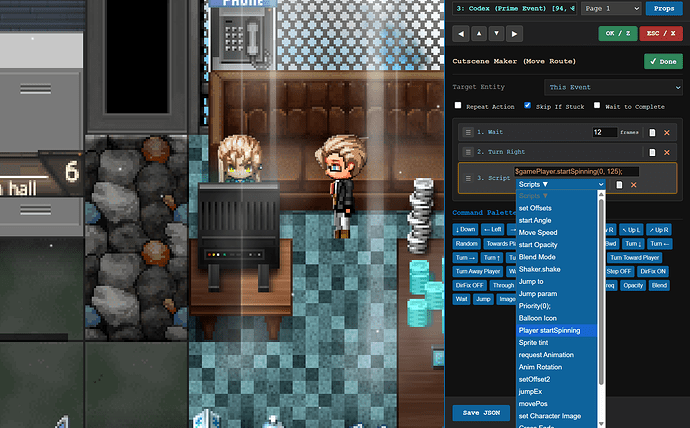Toggle the Repeat Action checkbox
The width and height of the screenshot is (690, 428).
pos(458,106)
